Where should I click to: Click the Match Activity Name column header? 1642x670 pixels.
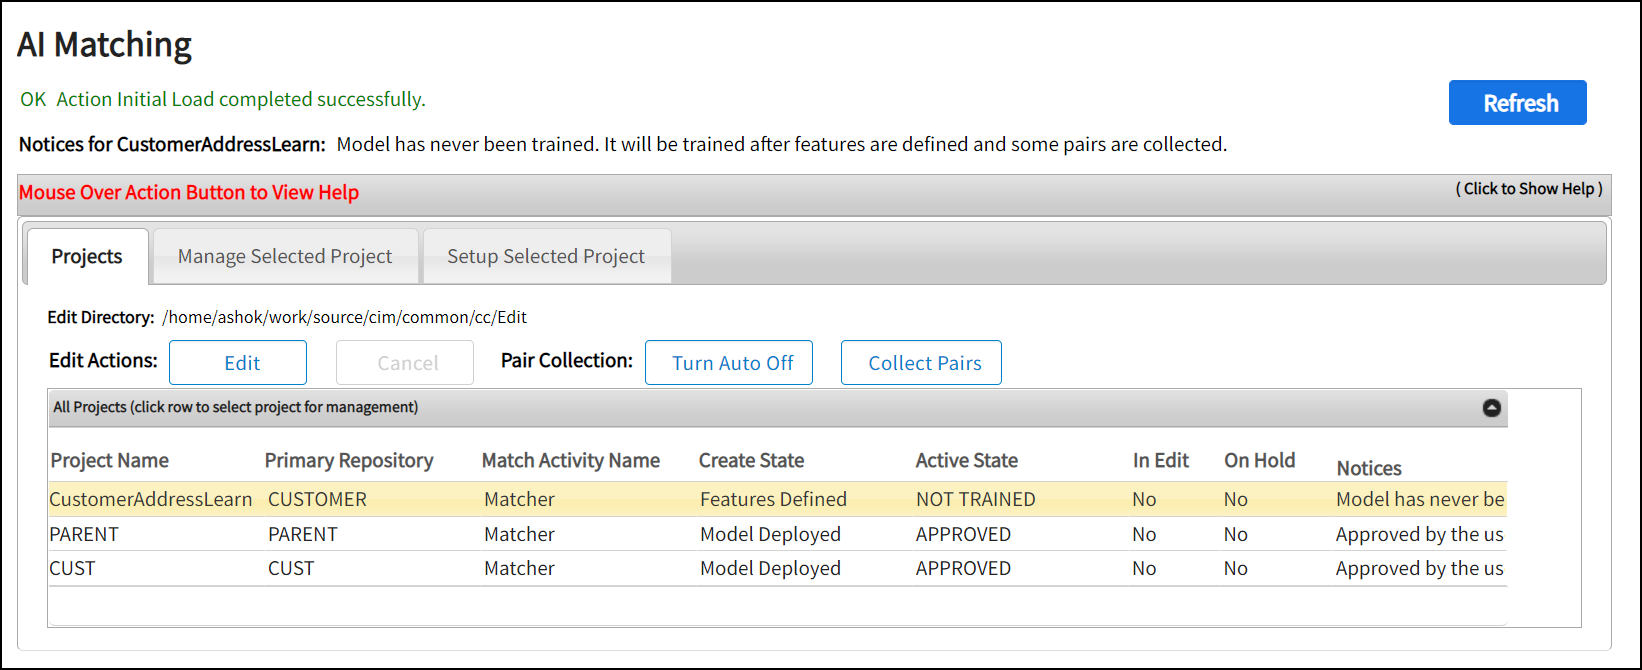tap(571, 461)
